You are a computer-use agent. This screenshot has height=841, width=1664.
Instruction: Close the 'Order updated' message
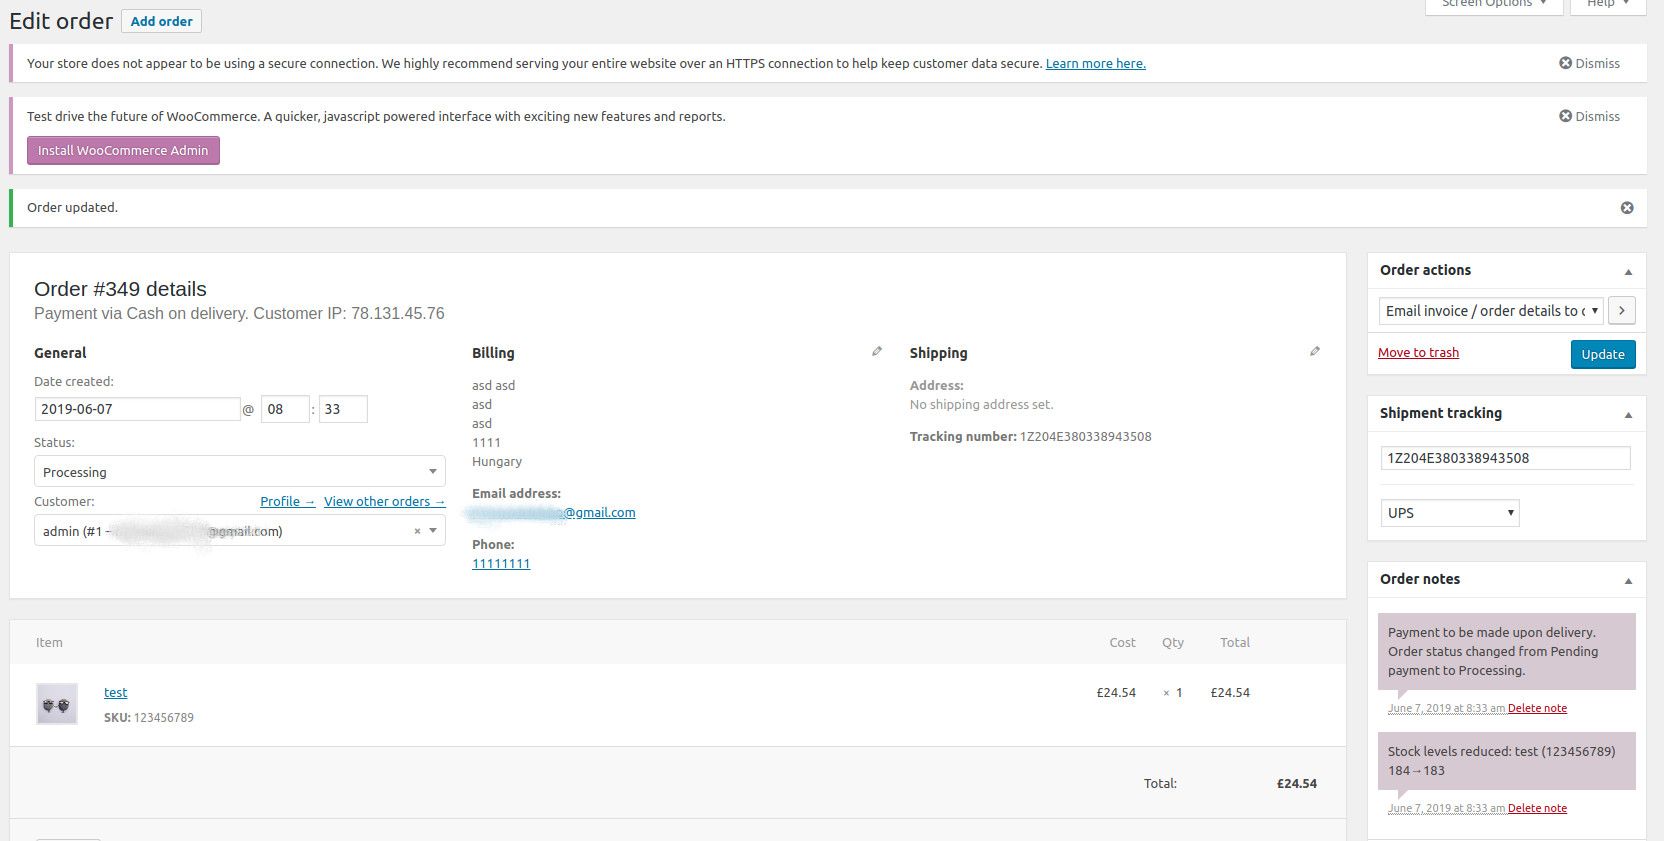click(1627, 208)
